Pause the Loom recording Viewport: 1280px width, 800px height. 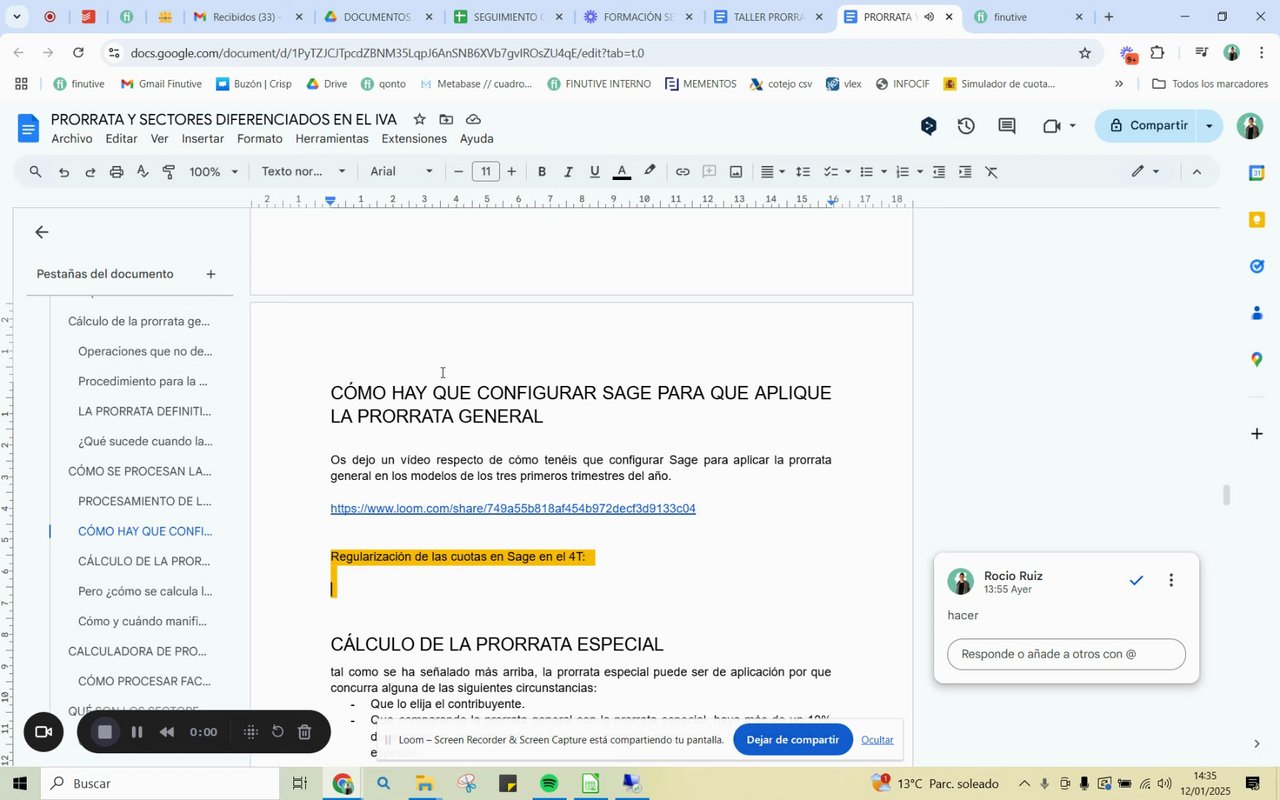click(137, 732)
